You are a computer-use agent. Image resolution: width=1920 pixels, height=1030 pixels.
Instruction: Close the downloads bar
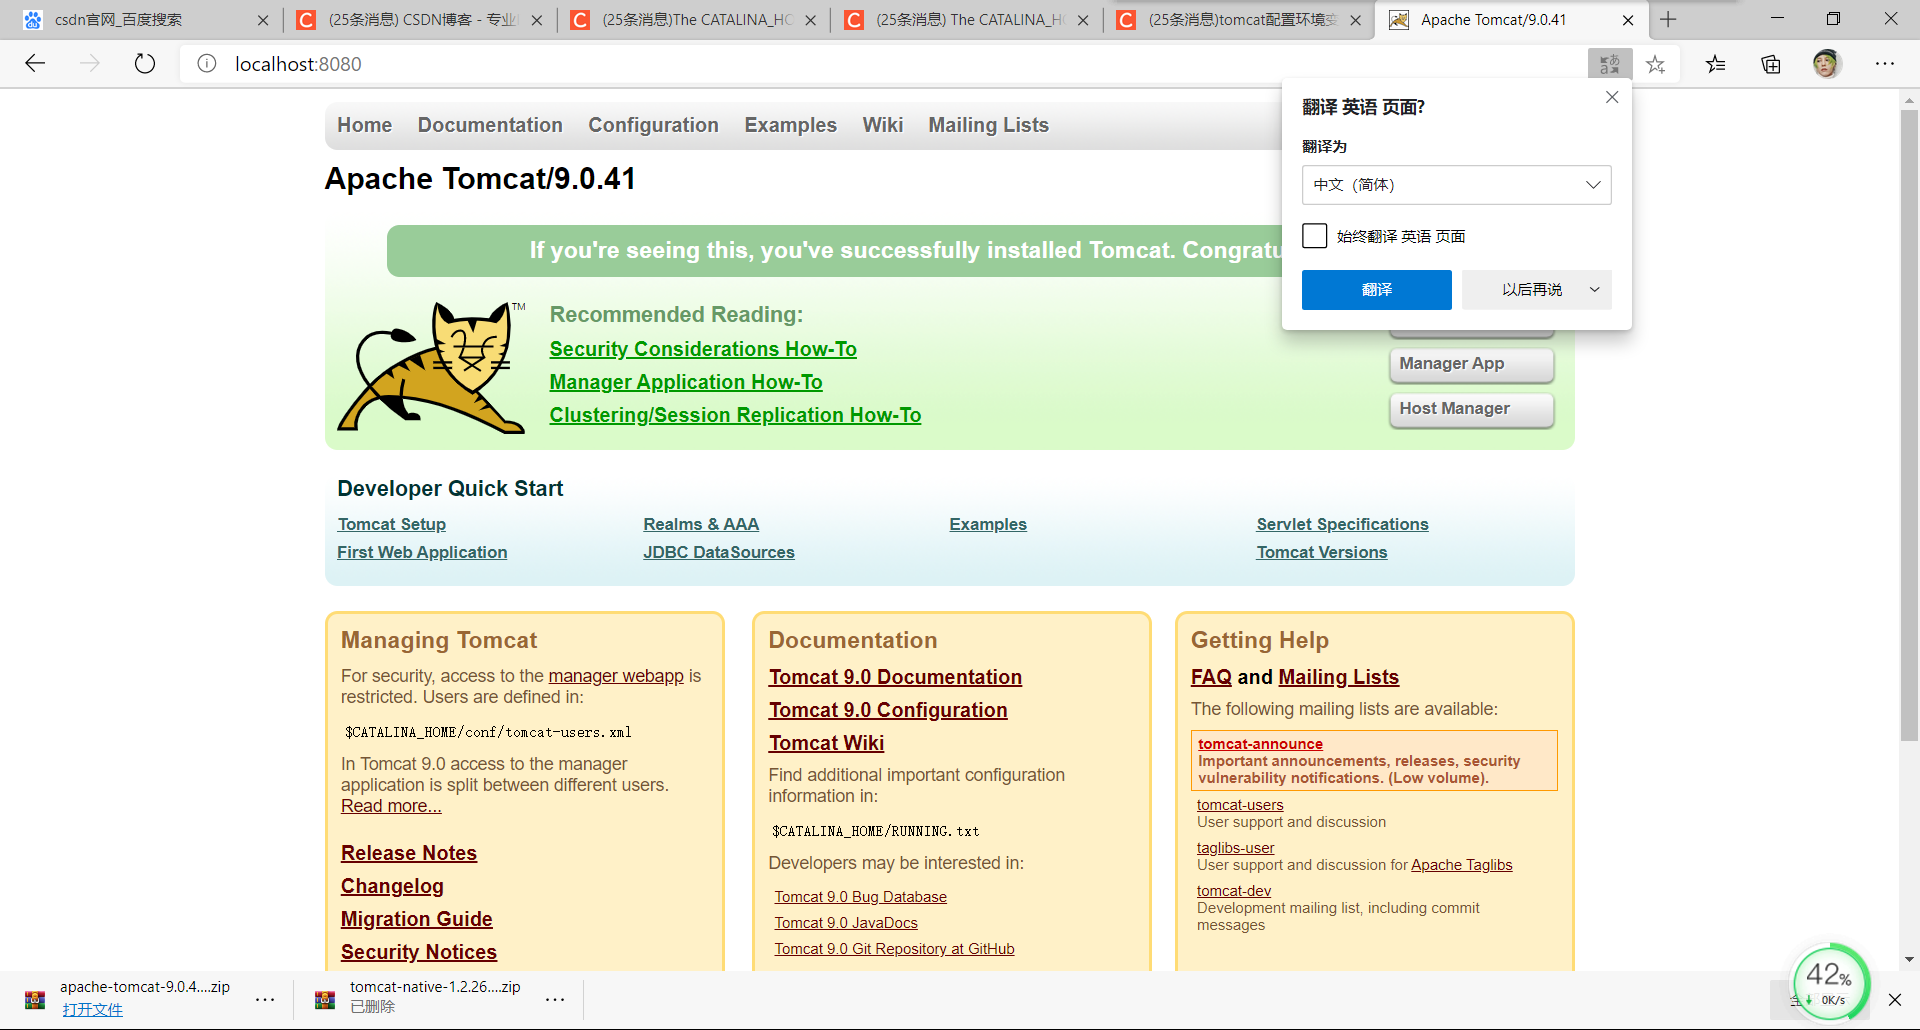[1895, 999]
